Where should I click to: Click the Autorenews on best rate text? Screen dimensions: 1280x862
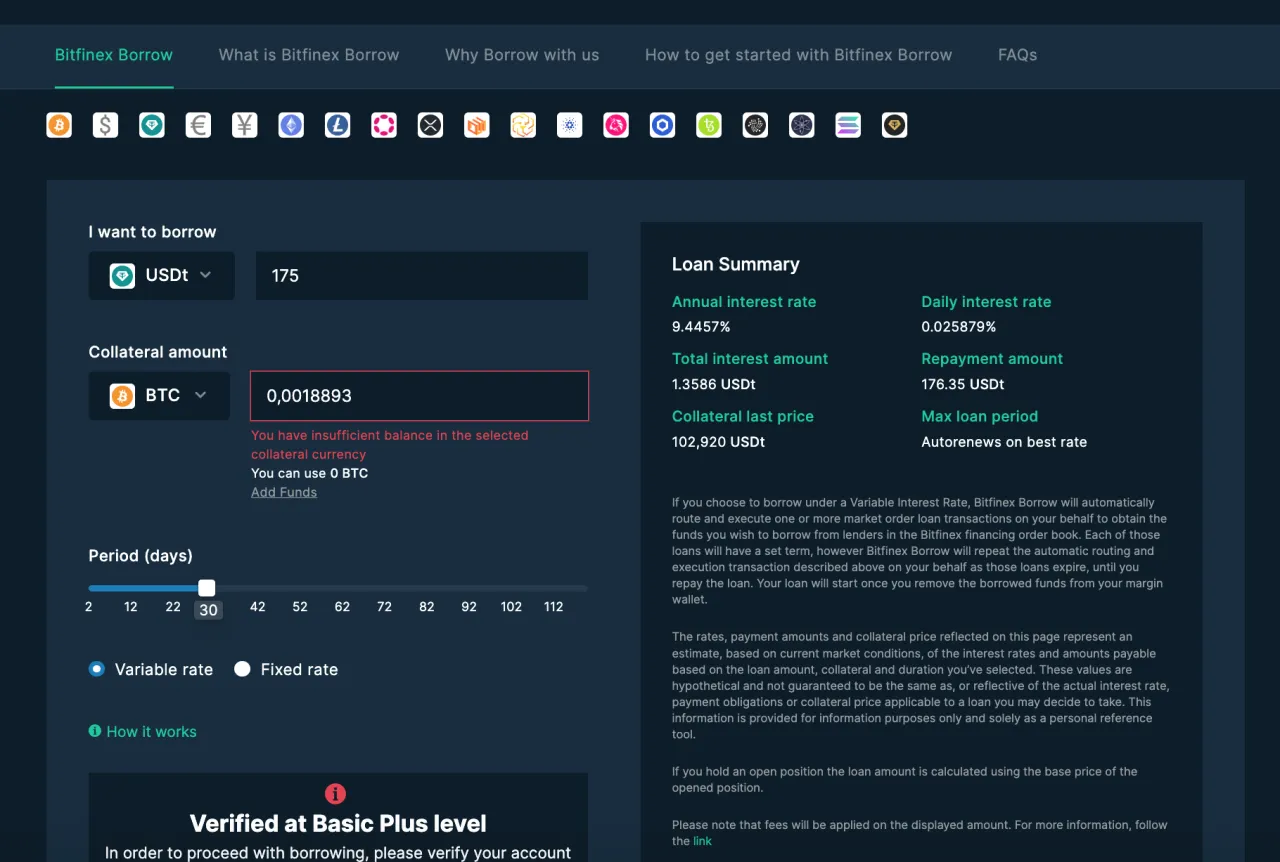click(x=1004, y=441)
